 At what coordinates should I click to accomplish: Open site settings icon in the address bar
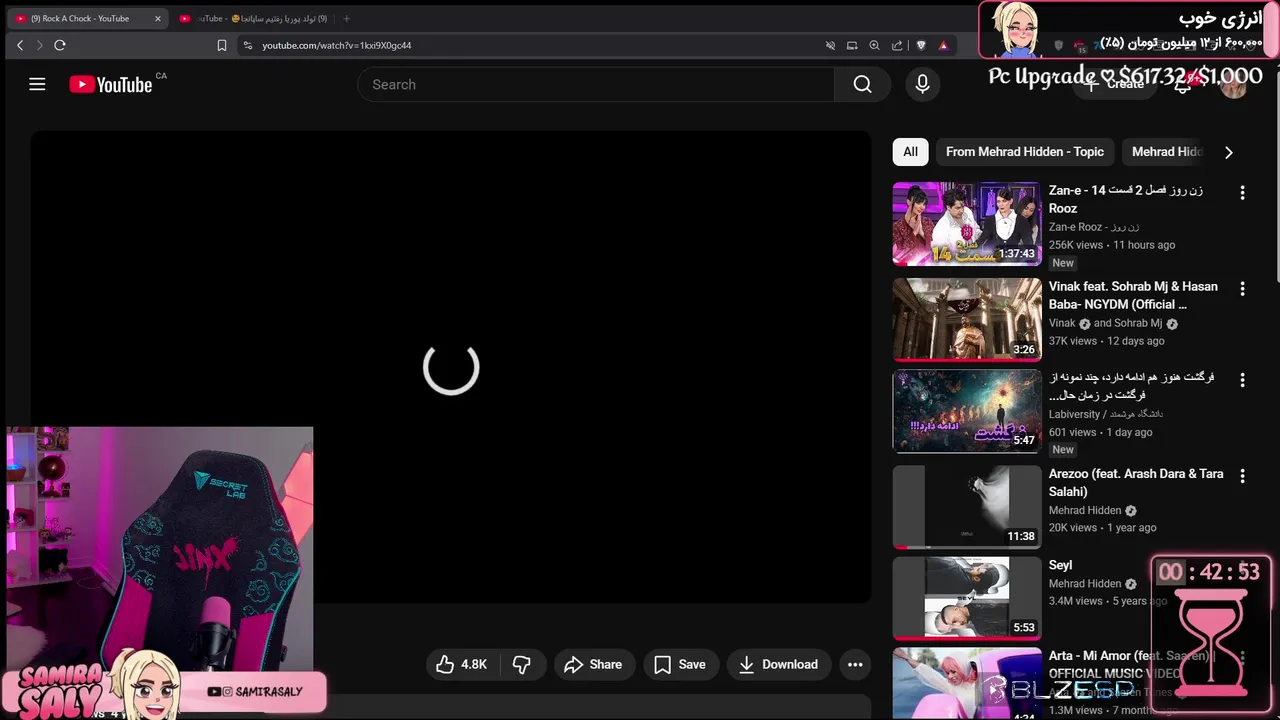[247, 45]
